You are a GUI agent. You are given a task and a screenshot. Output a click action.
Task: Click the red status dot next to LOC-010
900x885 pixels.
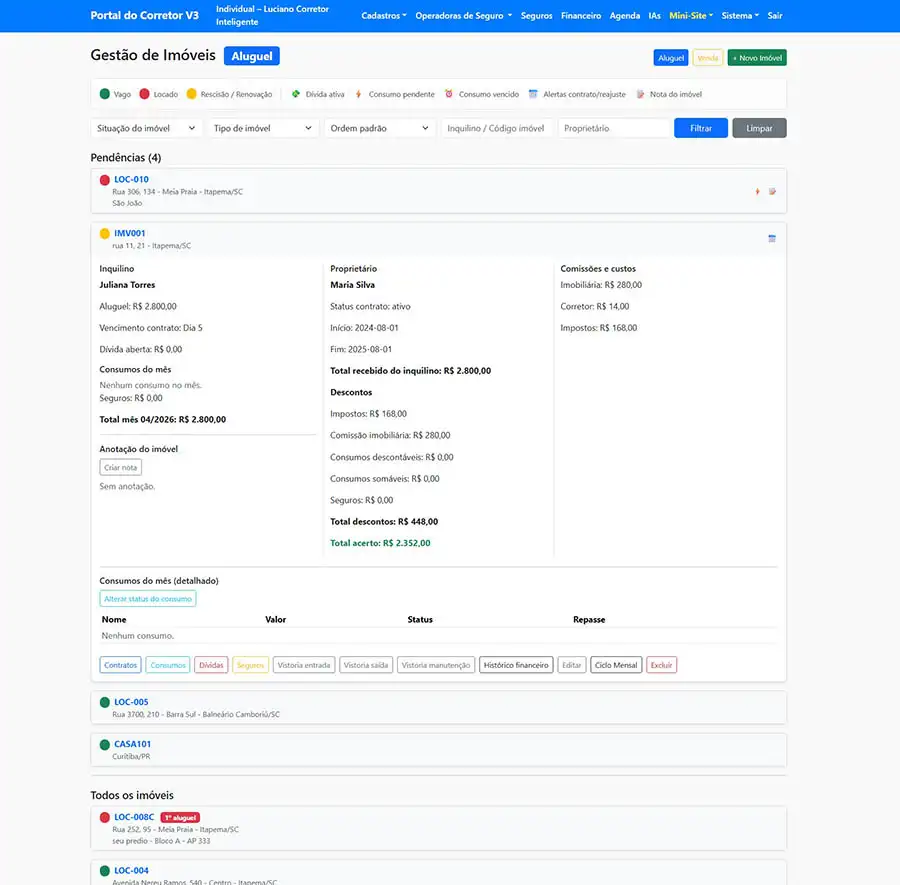(x=104, y=180)
